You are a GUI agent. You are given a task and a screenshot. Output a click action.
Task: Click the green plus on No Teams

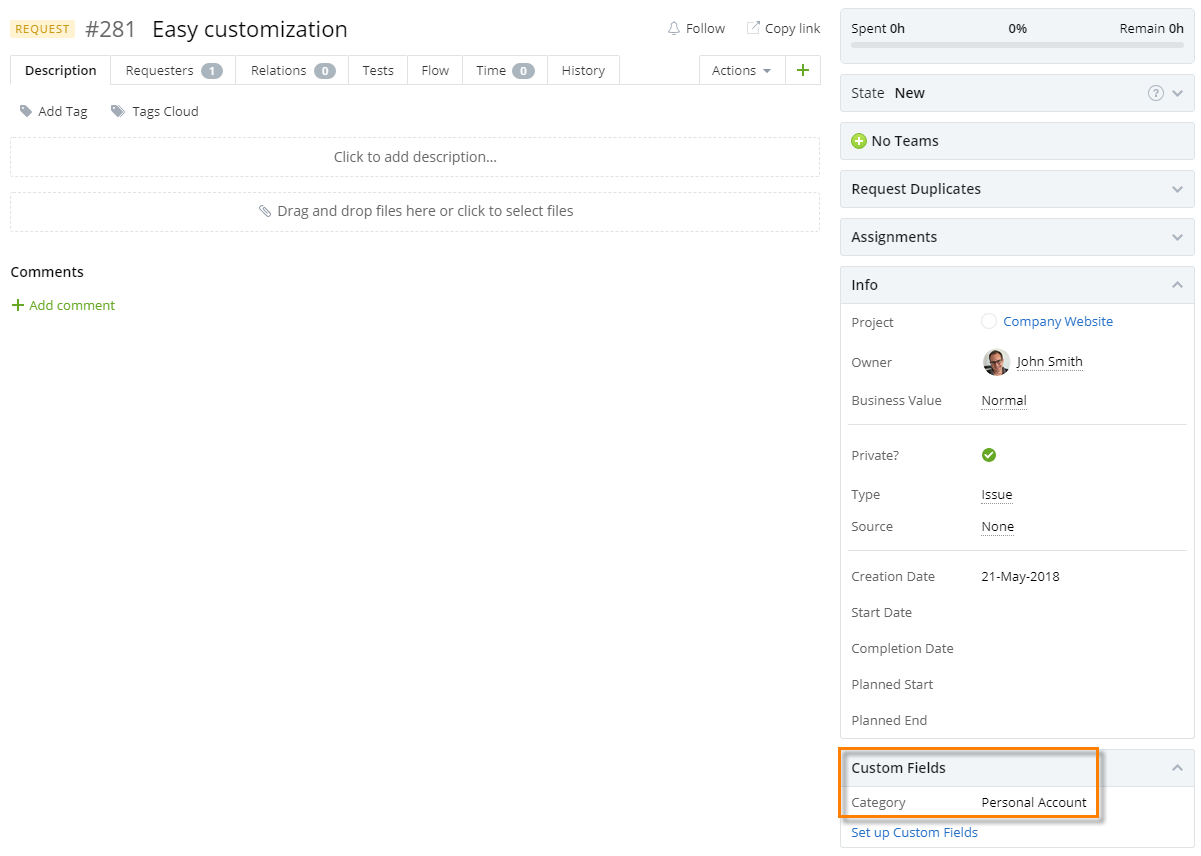click(x=859, y=140)
